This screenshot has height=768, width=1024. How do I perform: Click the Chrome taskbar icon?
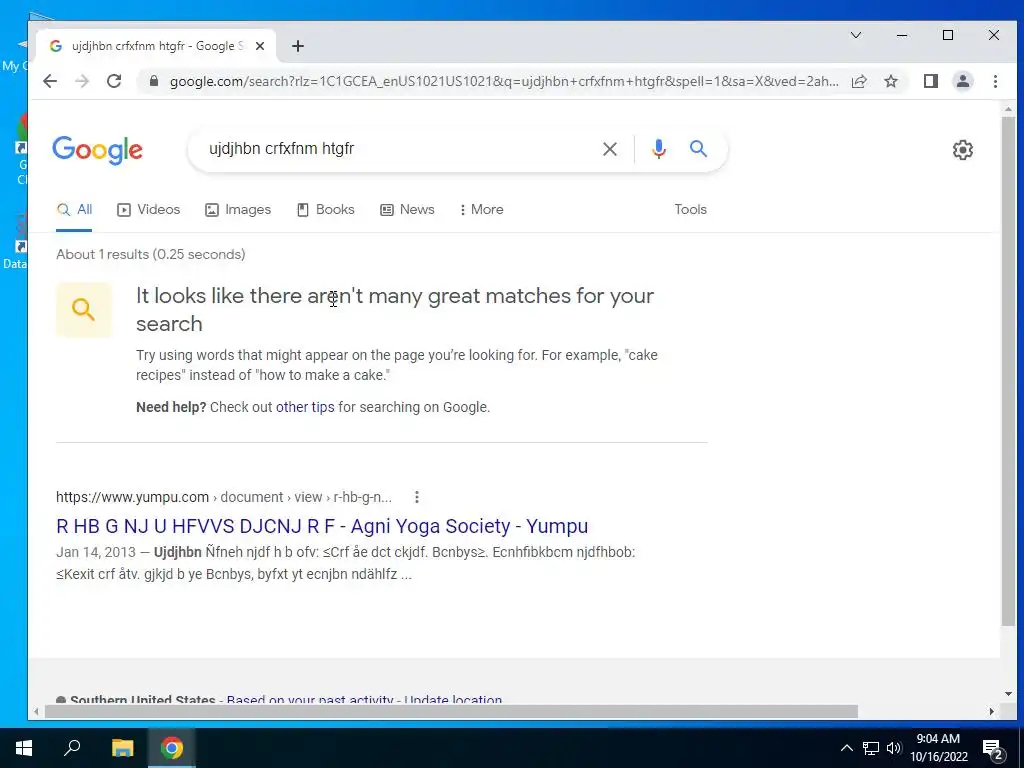click(172, 748)
